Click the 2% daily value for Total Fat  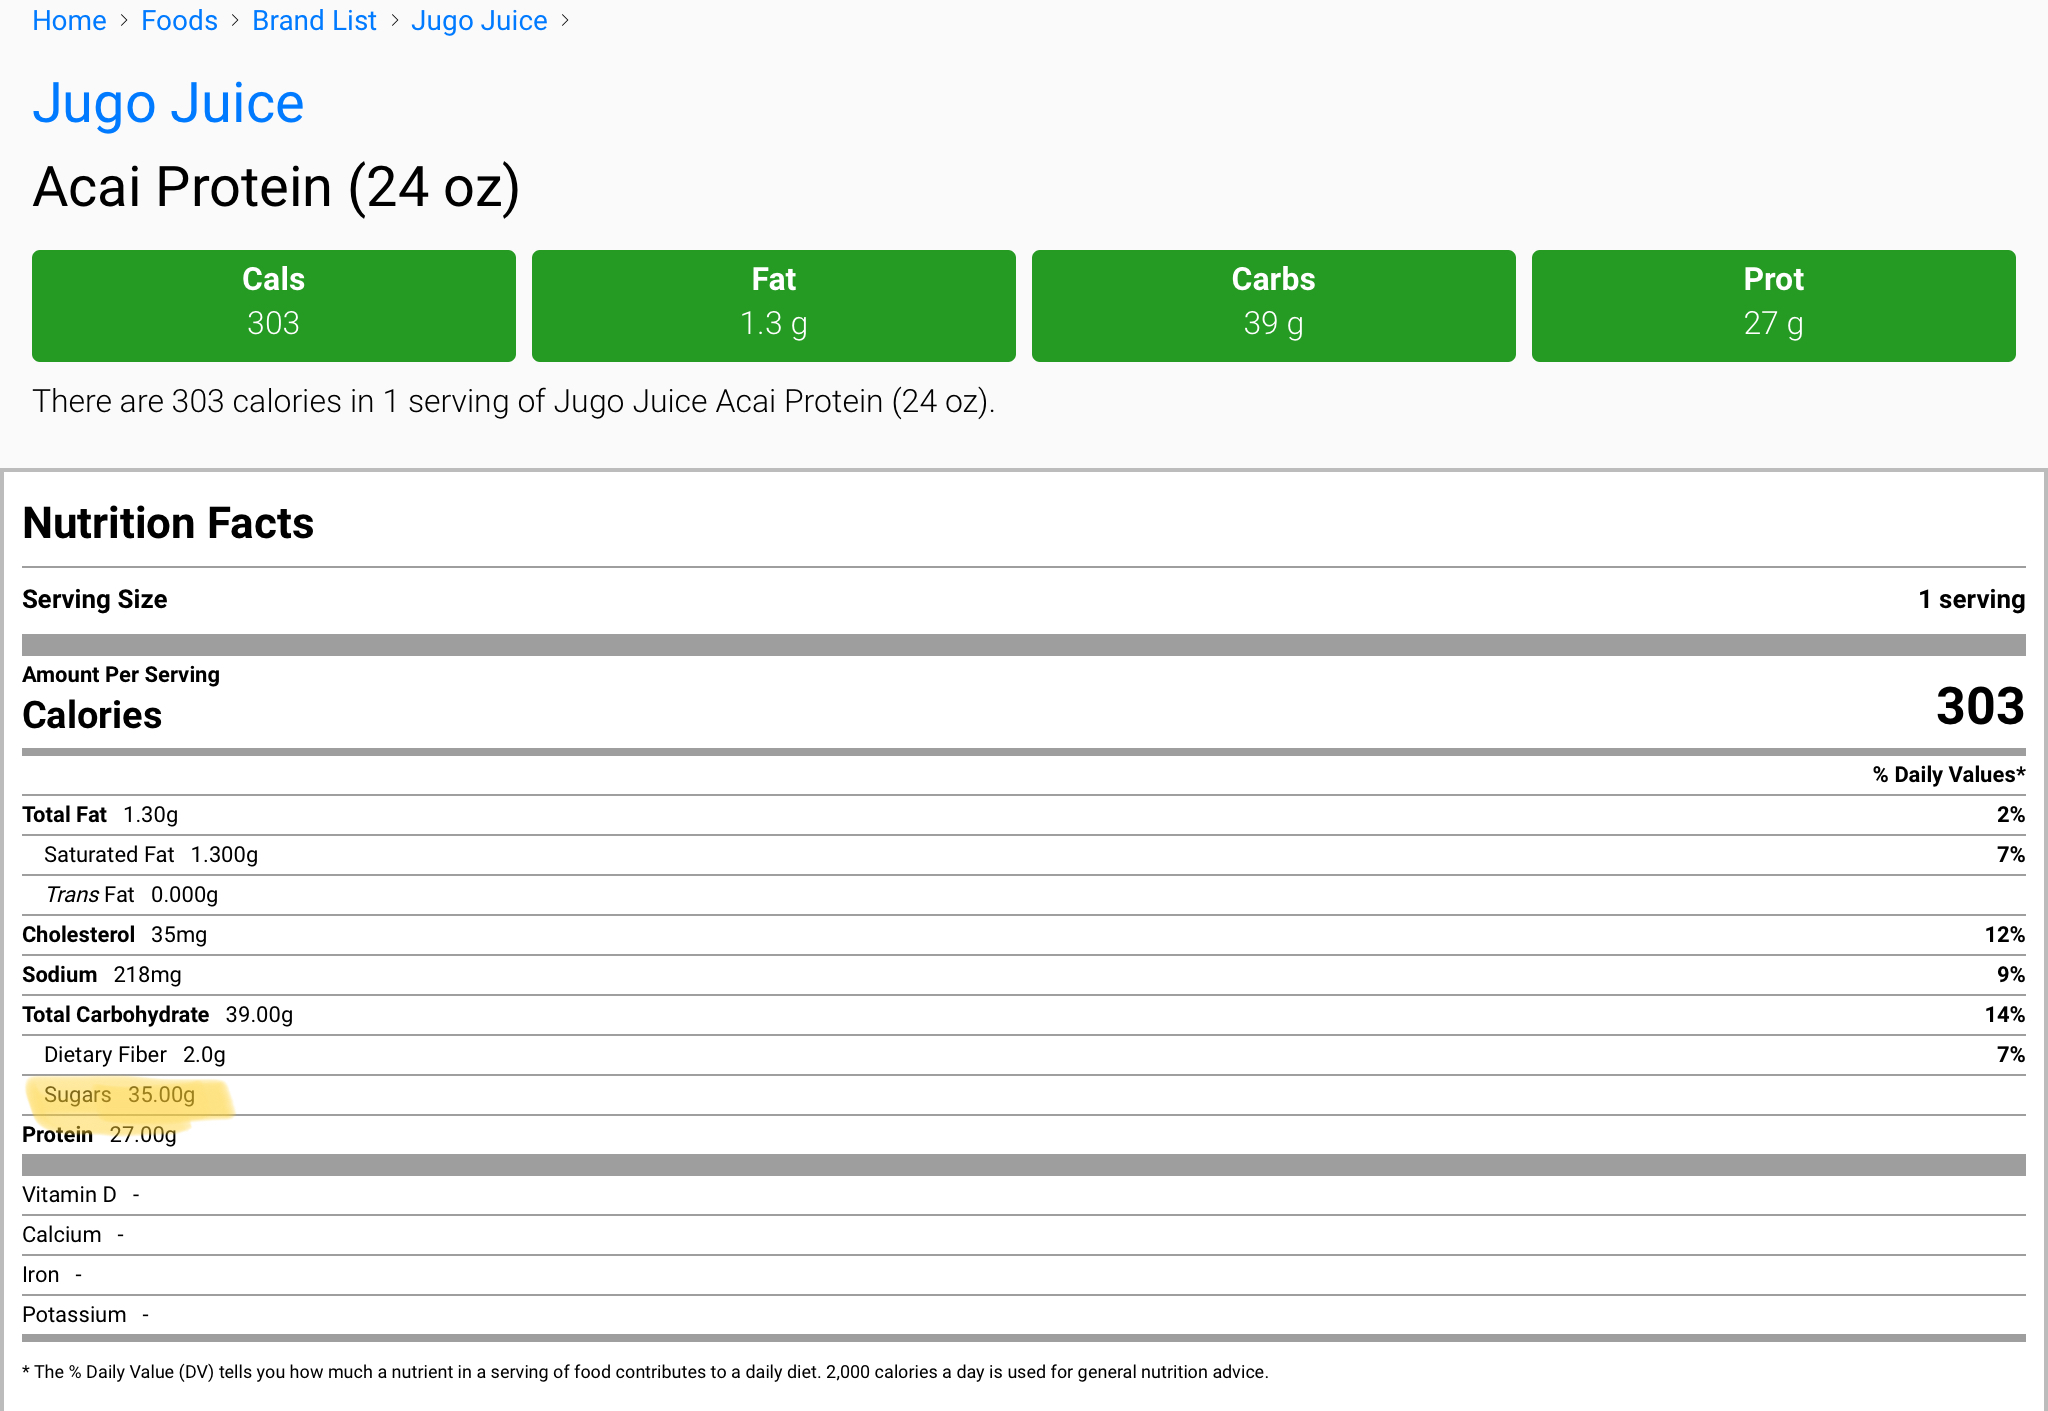tap(2011, 815)
